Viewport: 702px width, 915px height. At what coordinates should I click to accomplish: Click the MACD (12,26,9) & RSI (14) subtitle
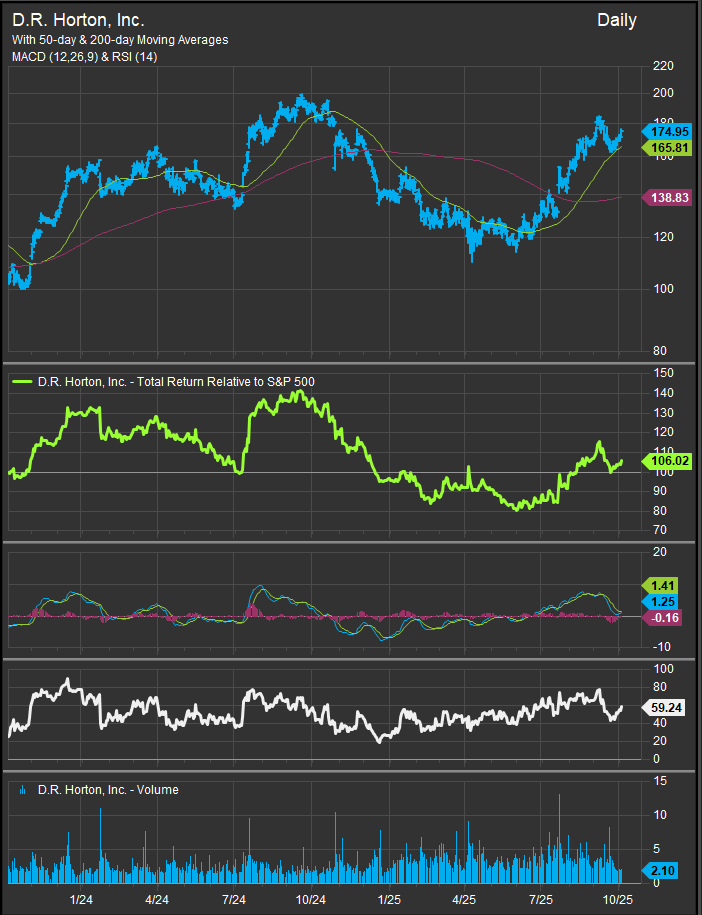[x=84, y=56]
